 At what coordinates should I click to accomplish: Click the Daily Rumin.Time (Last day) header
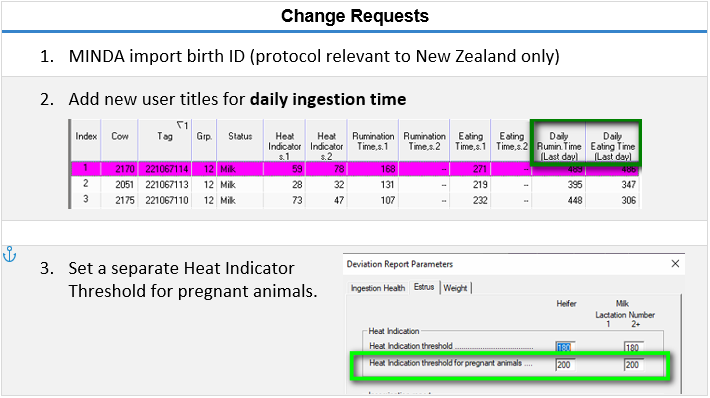click(559, 146)
